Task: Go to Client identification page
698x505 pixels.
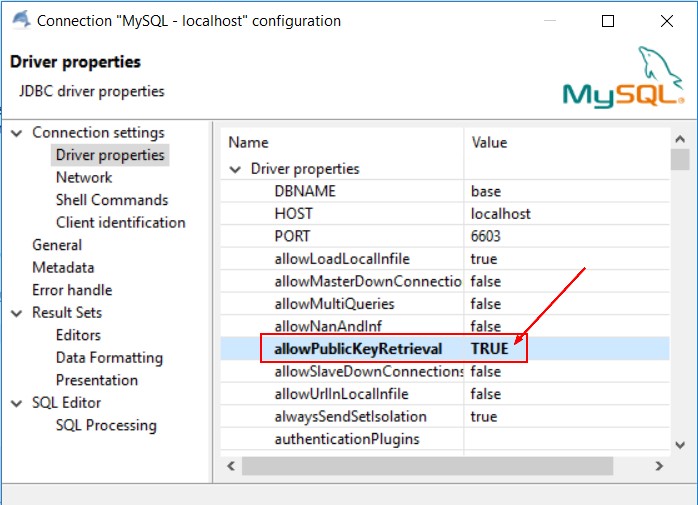Action: pyautogui.click(x=120, y=223)
